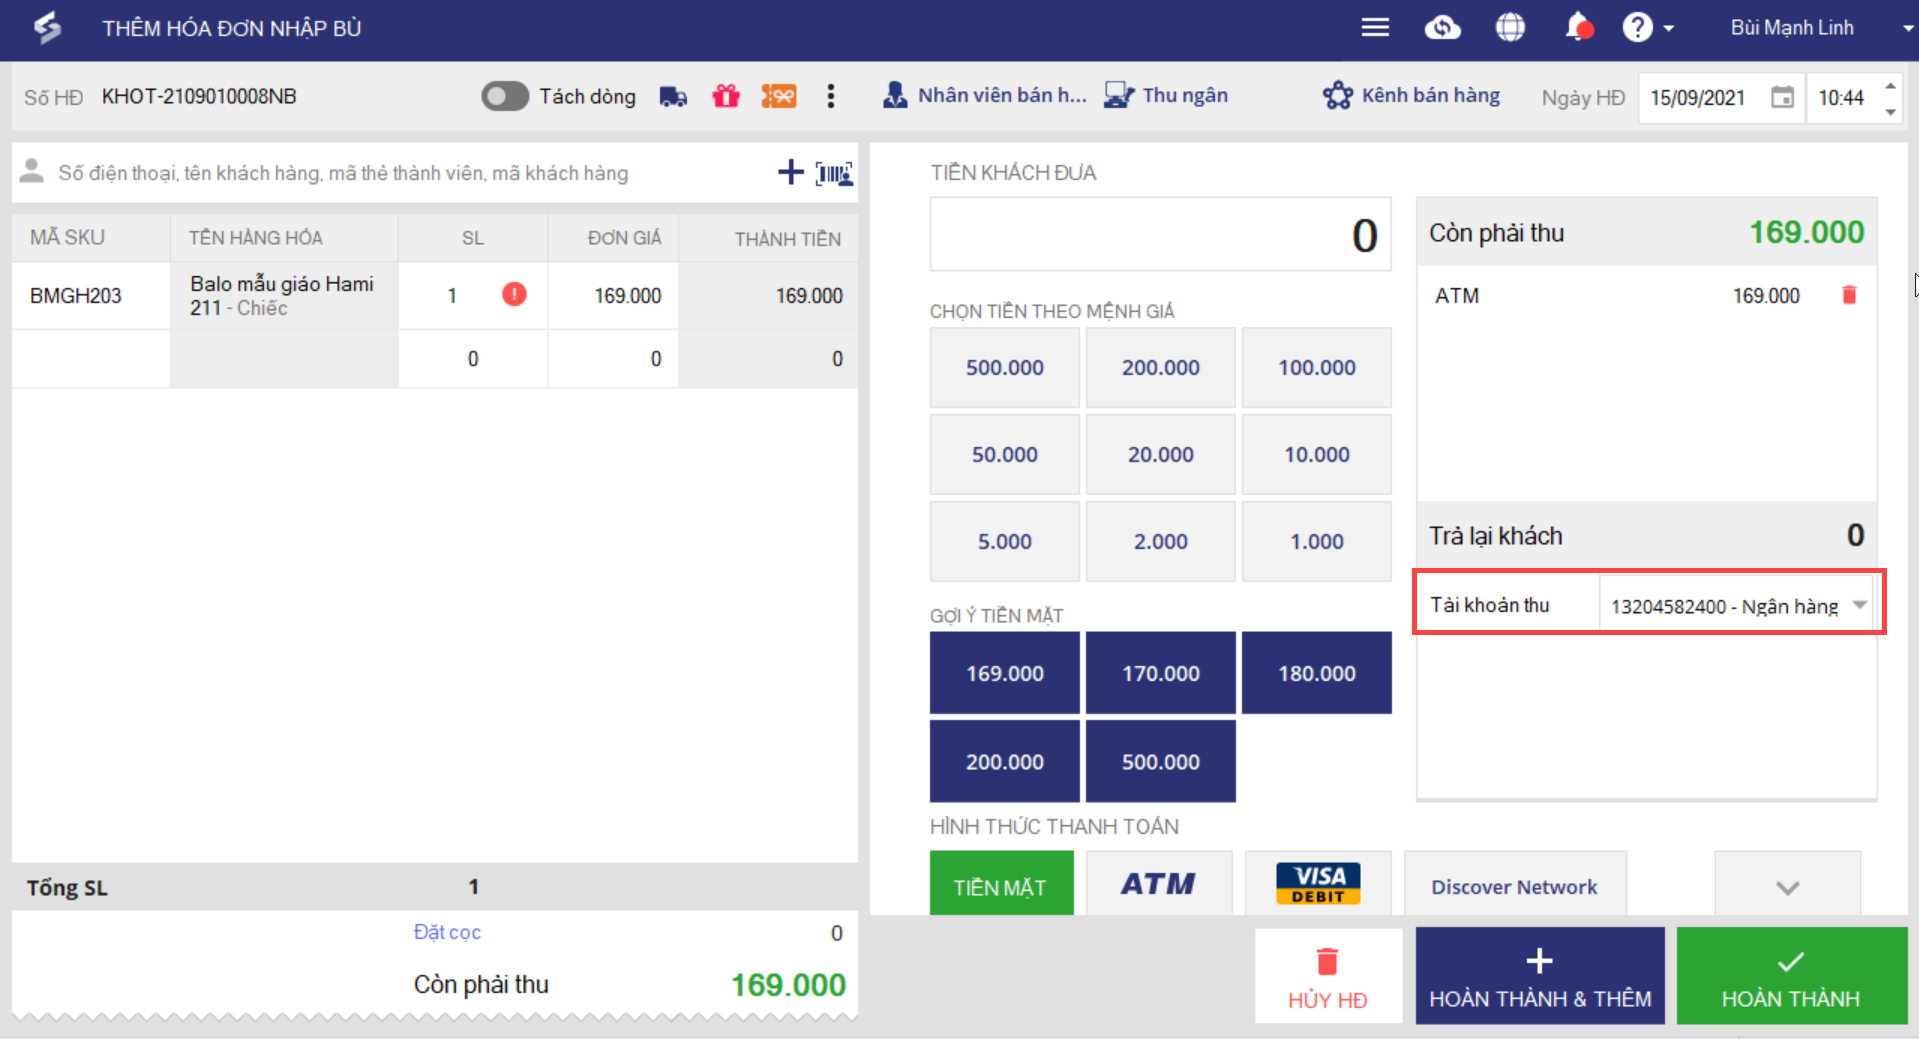Expand more payment methods chevron

[x=1787, y=884]
